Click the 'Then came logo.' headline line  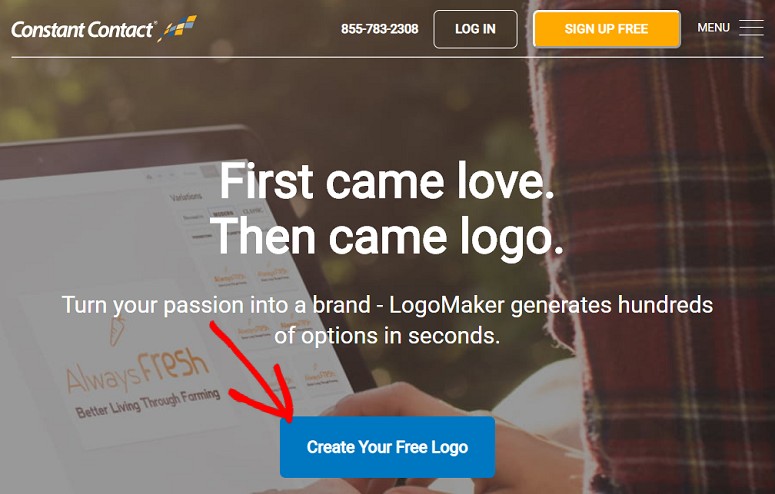pos(387,237)
